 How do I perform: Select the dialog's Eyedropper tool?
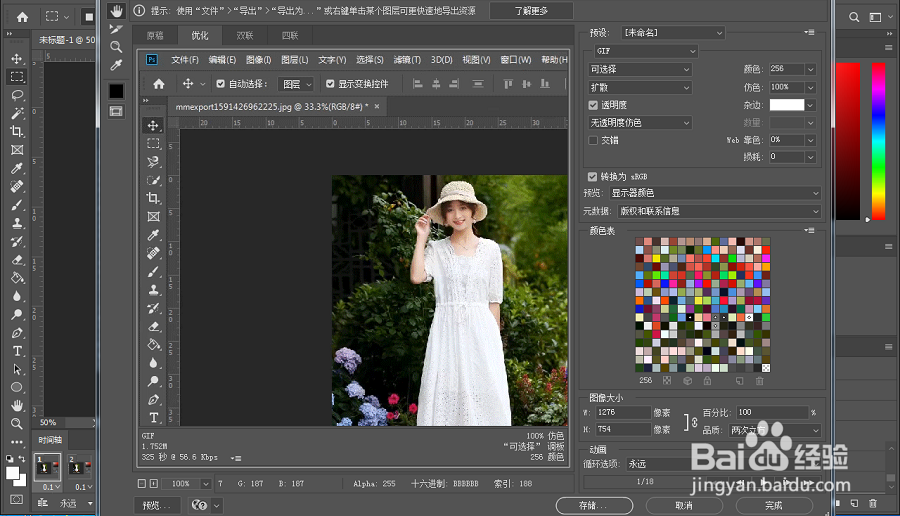[117, 65]
